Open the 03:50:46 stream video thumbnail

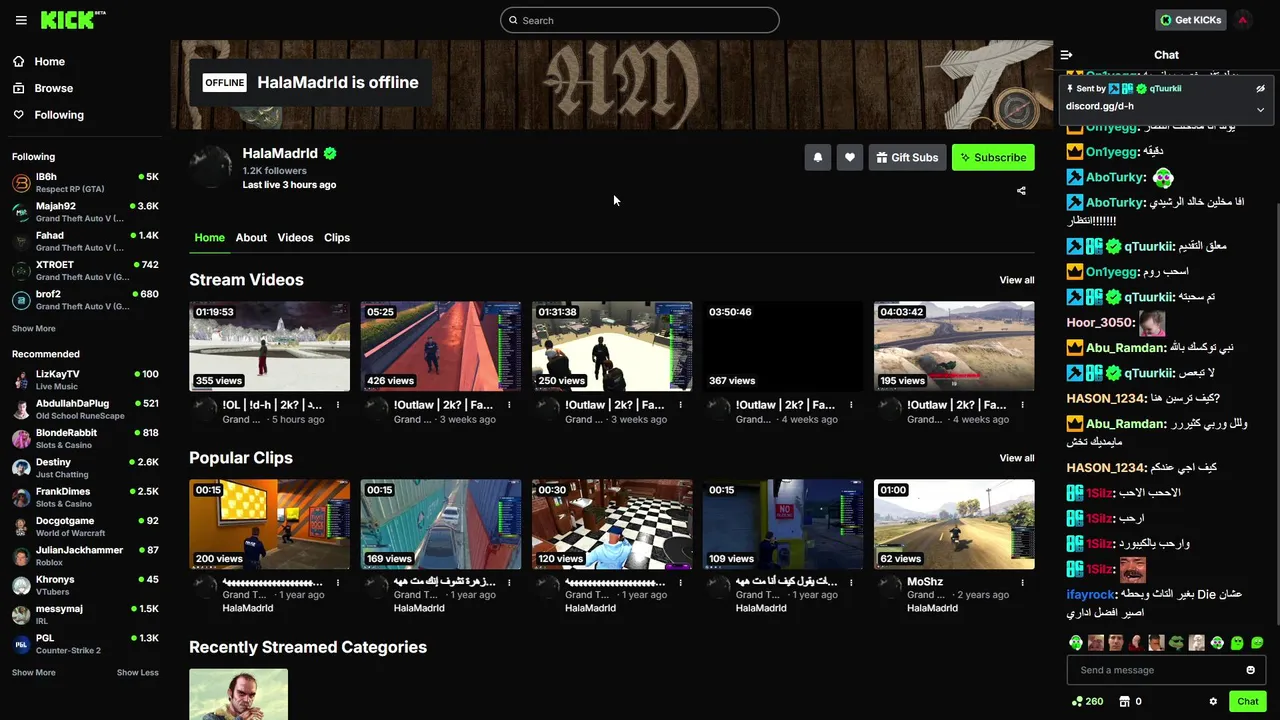tap(783, 346)
